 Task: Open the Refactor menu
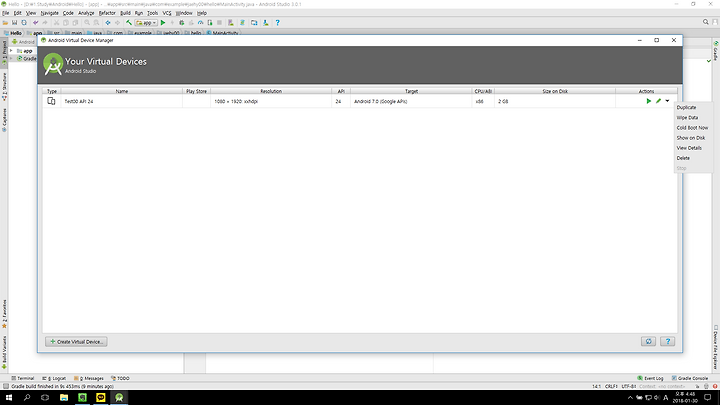[x=107, y=13]
